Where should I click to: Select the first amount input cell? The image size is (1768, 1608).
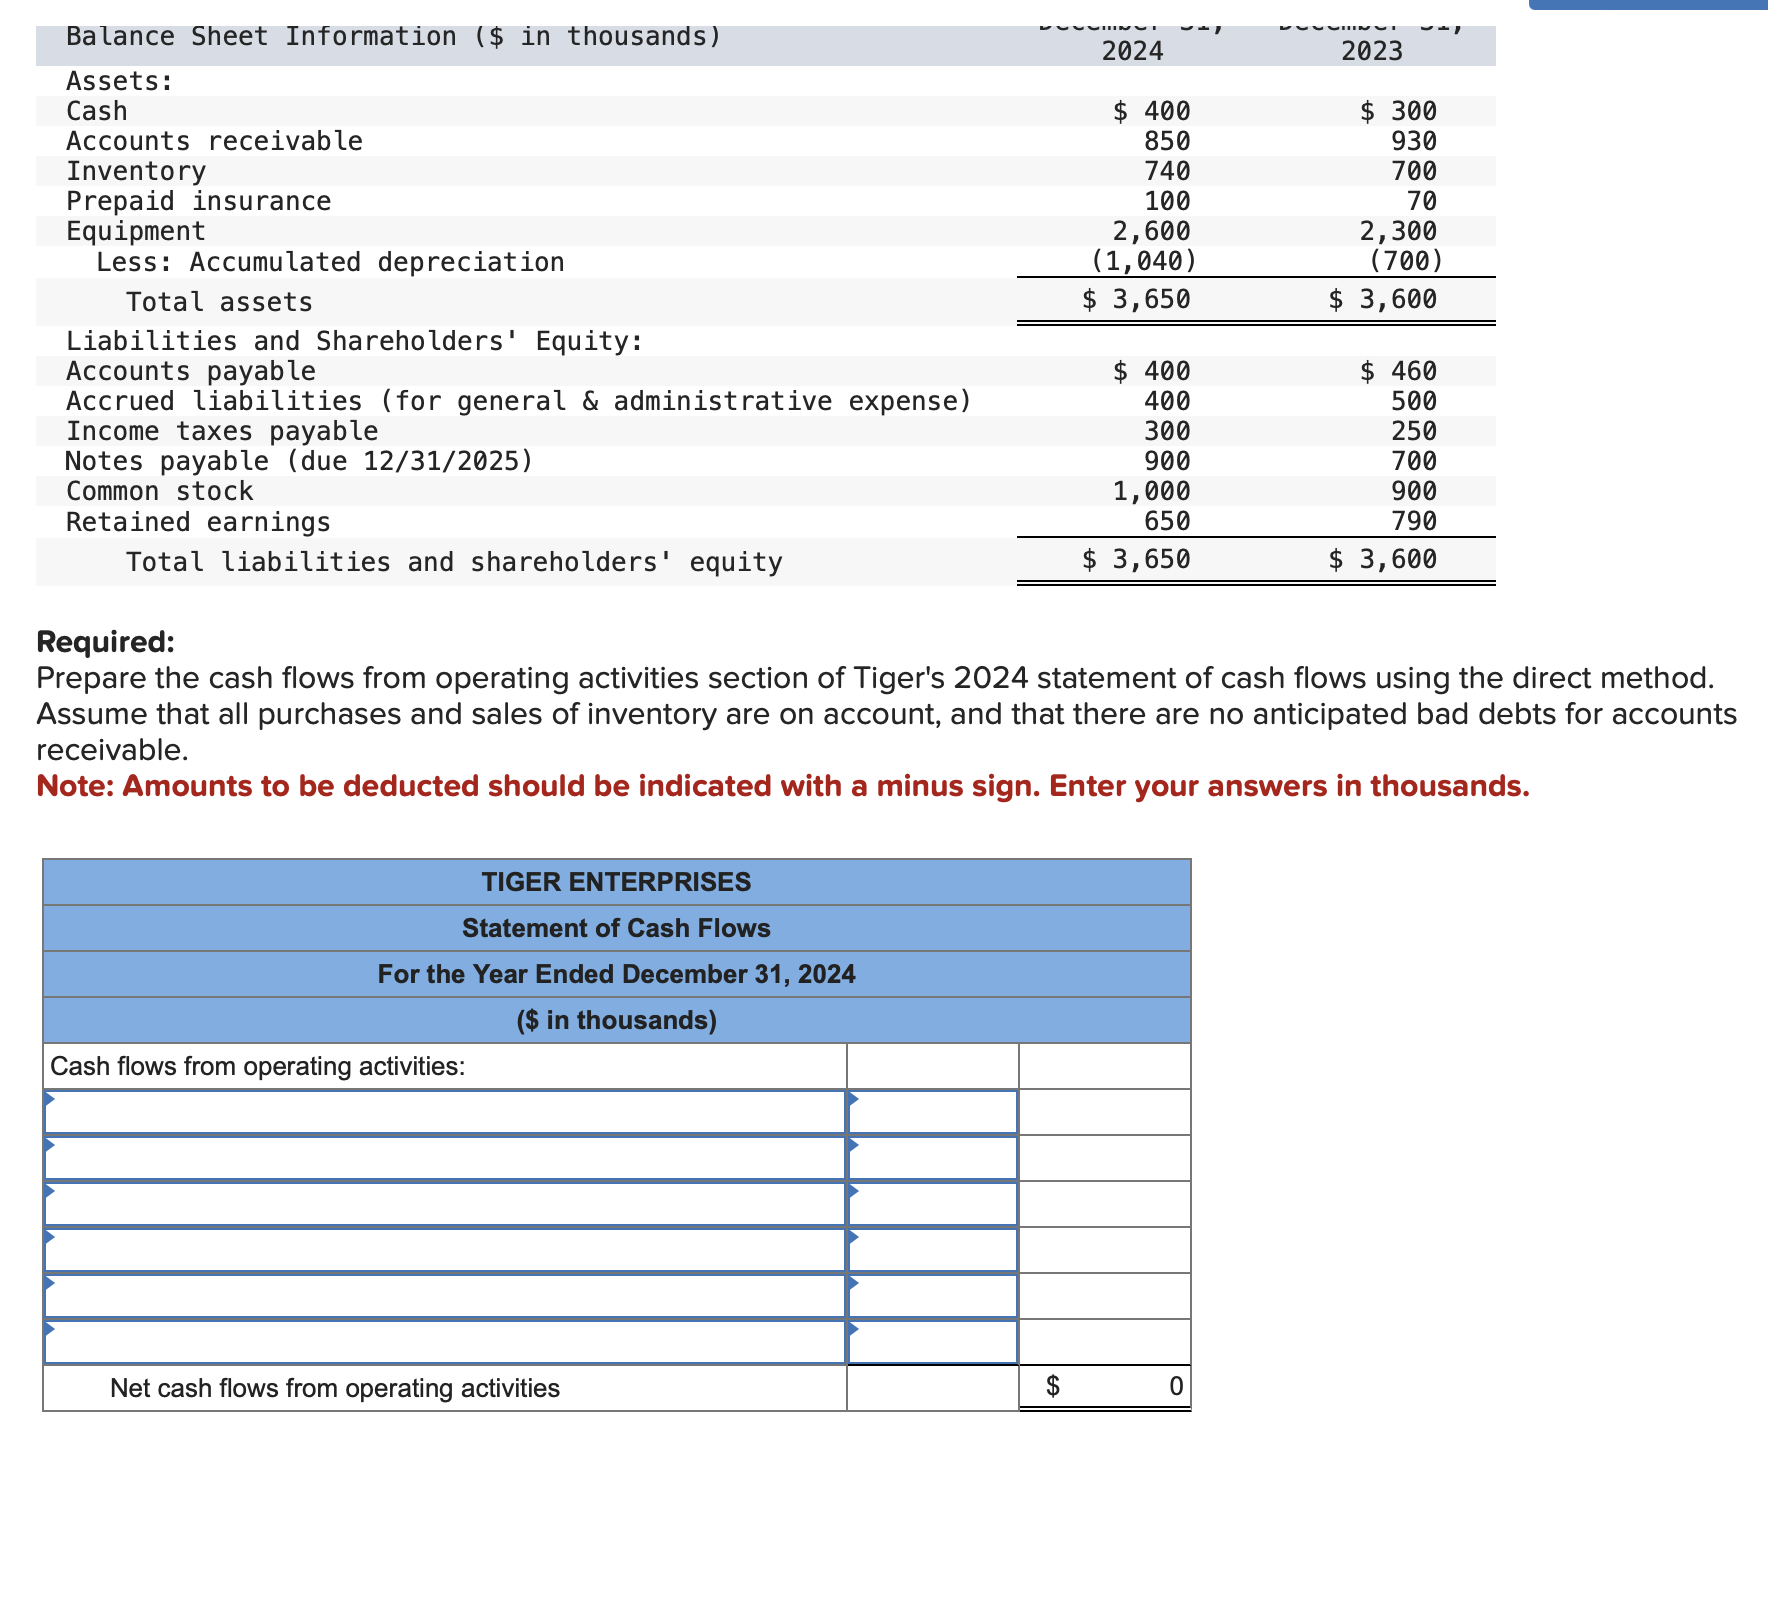pos(932,1110)
